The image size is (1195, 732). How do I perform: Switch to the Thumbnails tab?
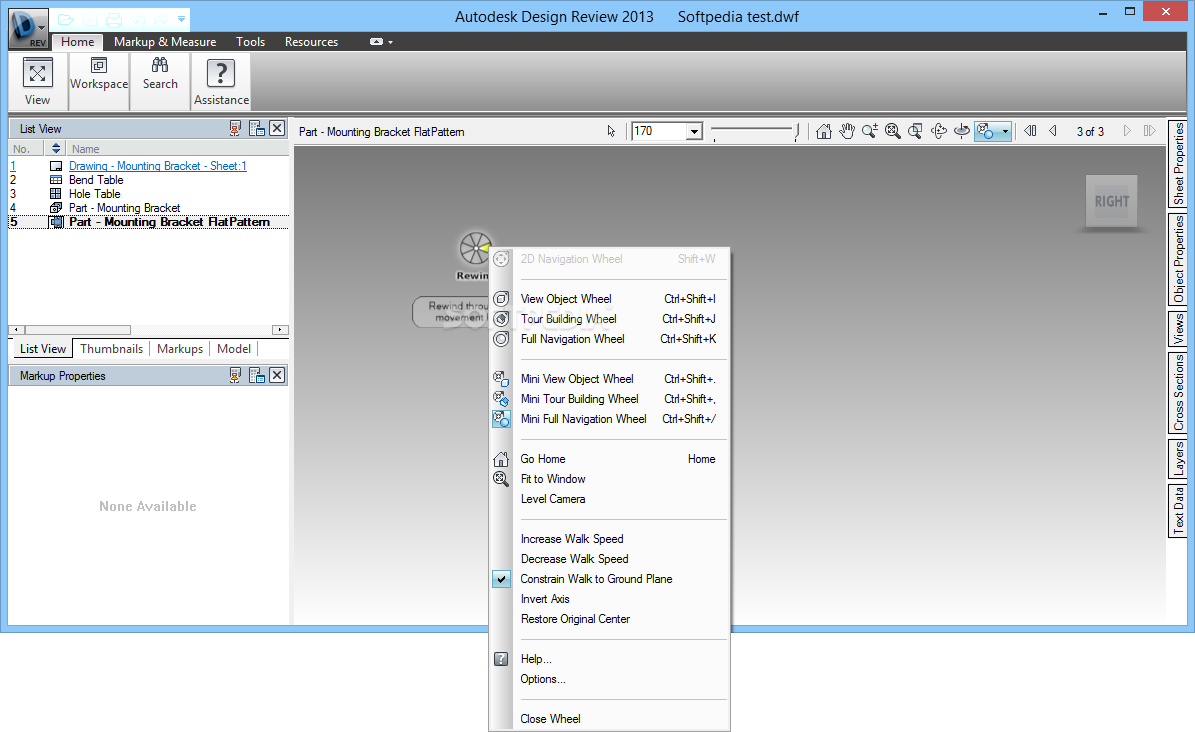[111, 348]
